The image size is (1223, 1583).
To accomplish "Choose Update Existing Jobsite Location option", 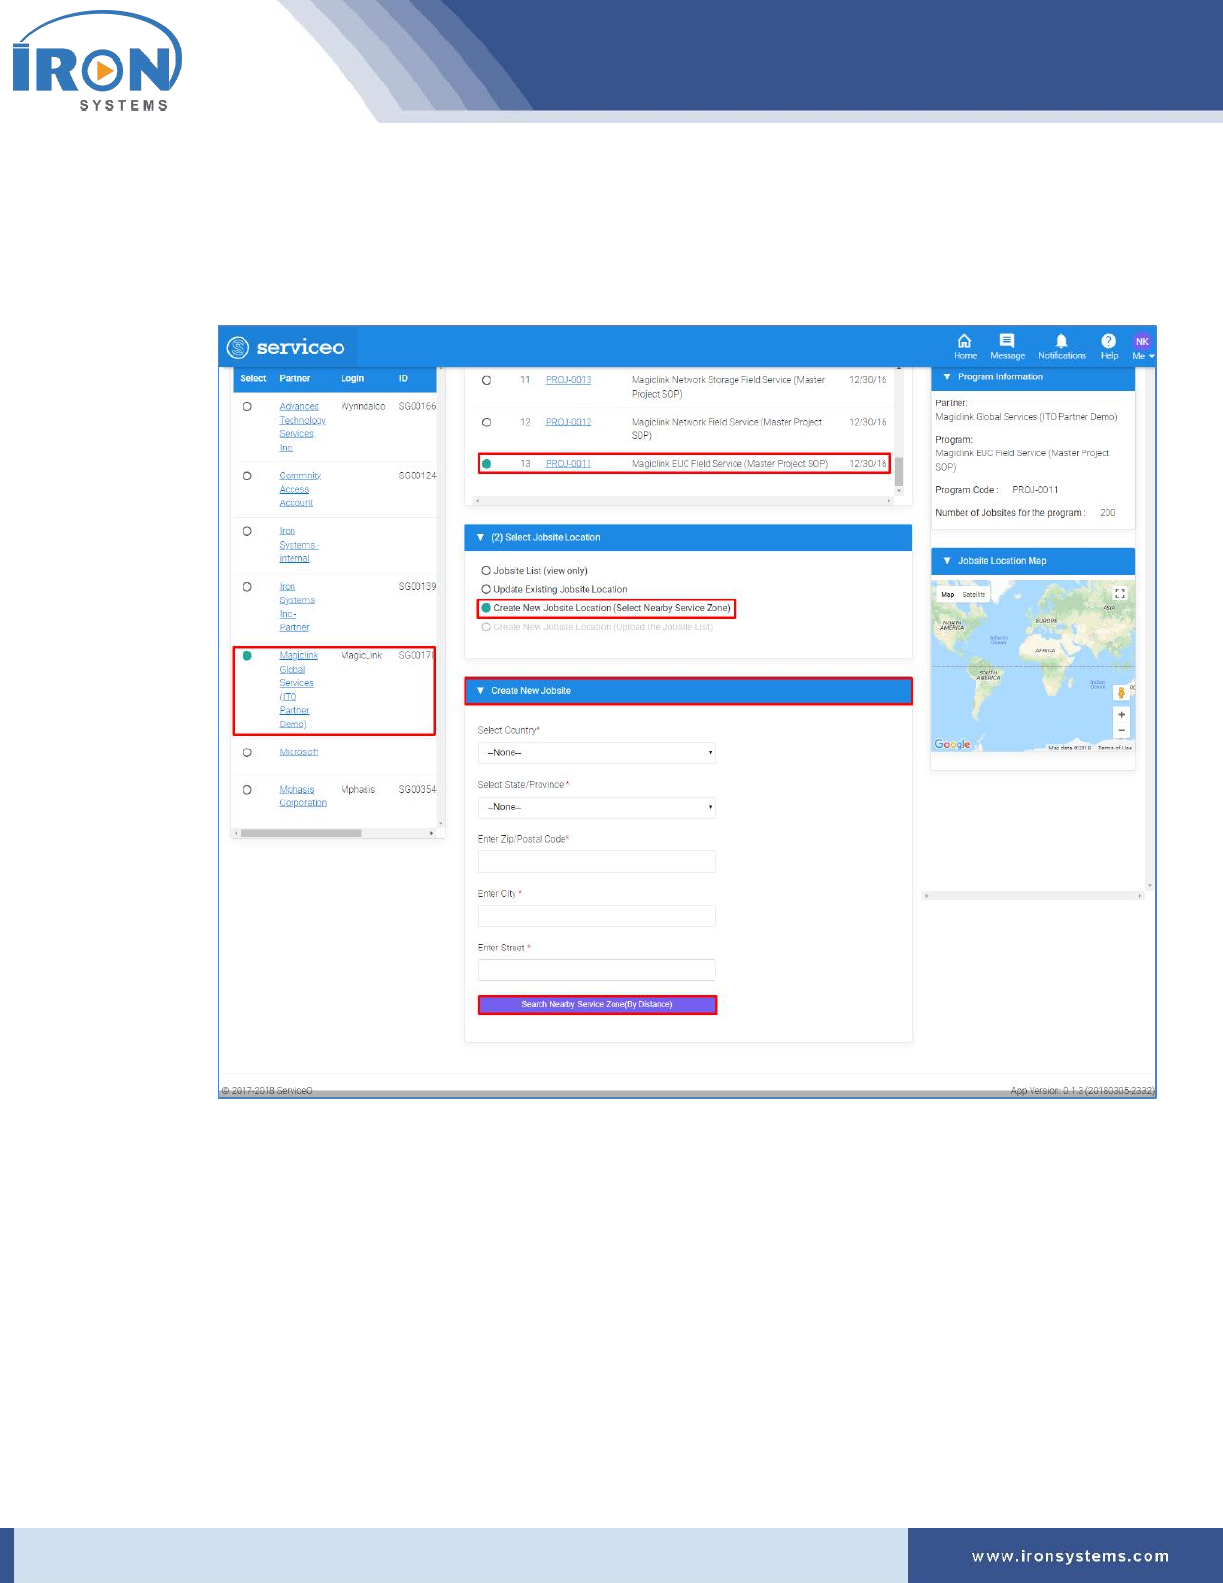I will coord(486,590).
